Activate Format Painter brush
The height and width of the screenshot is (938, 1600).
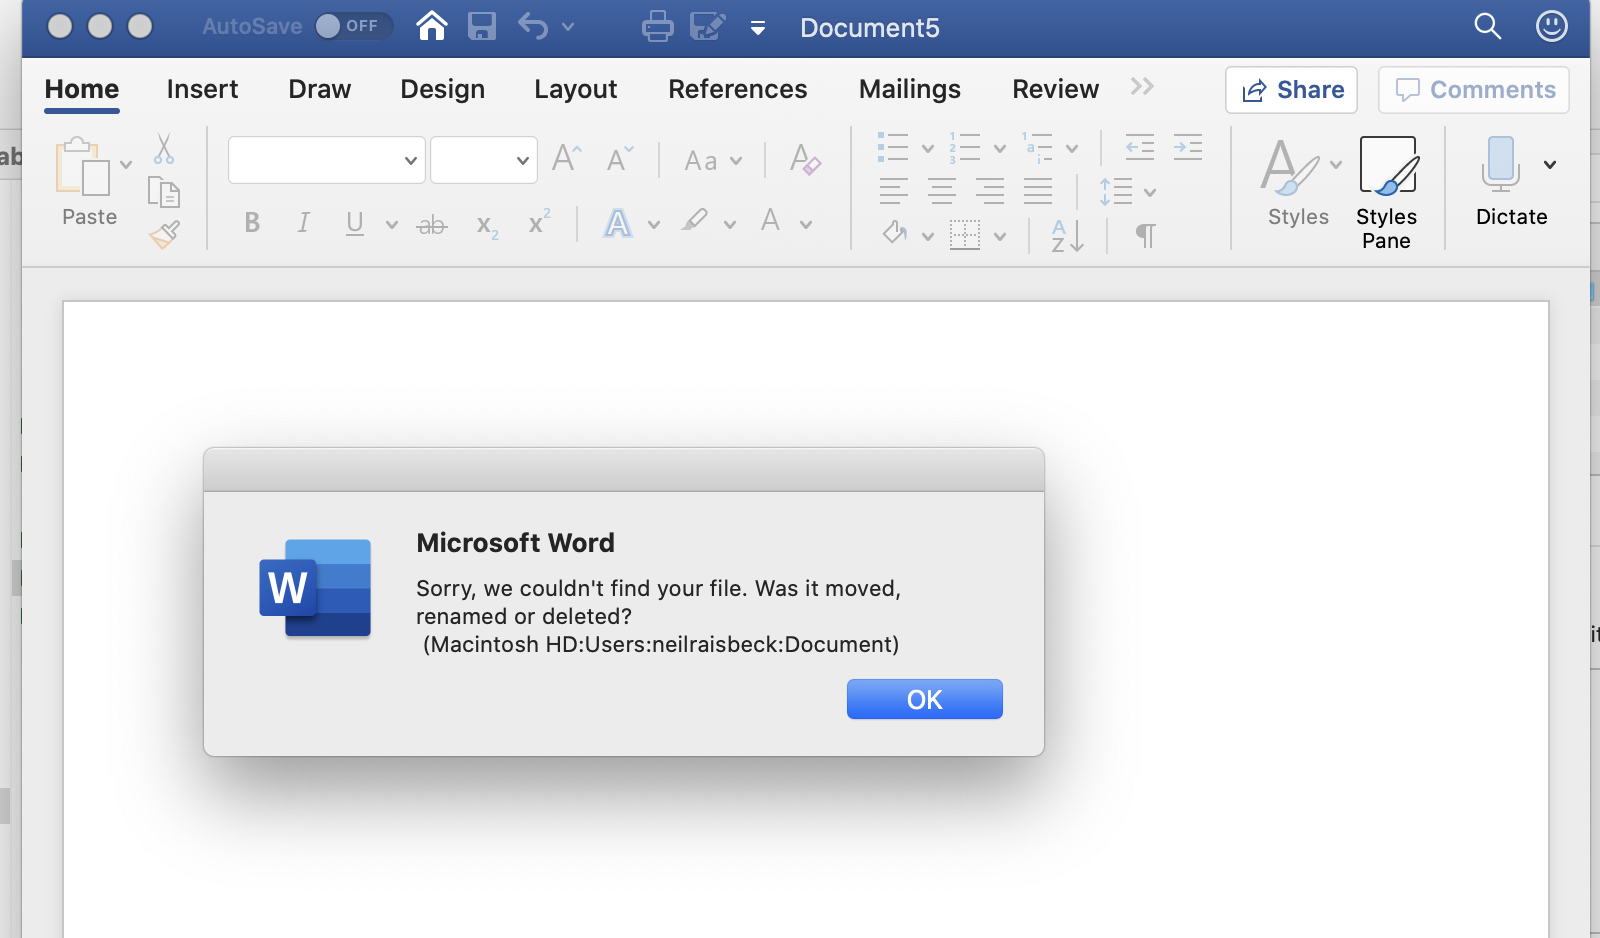click(164, 234)
